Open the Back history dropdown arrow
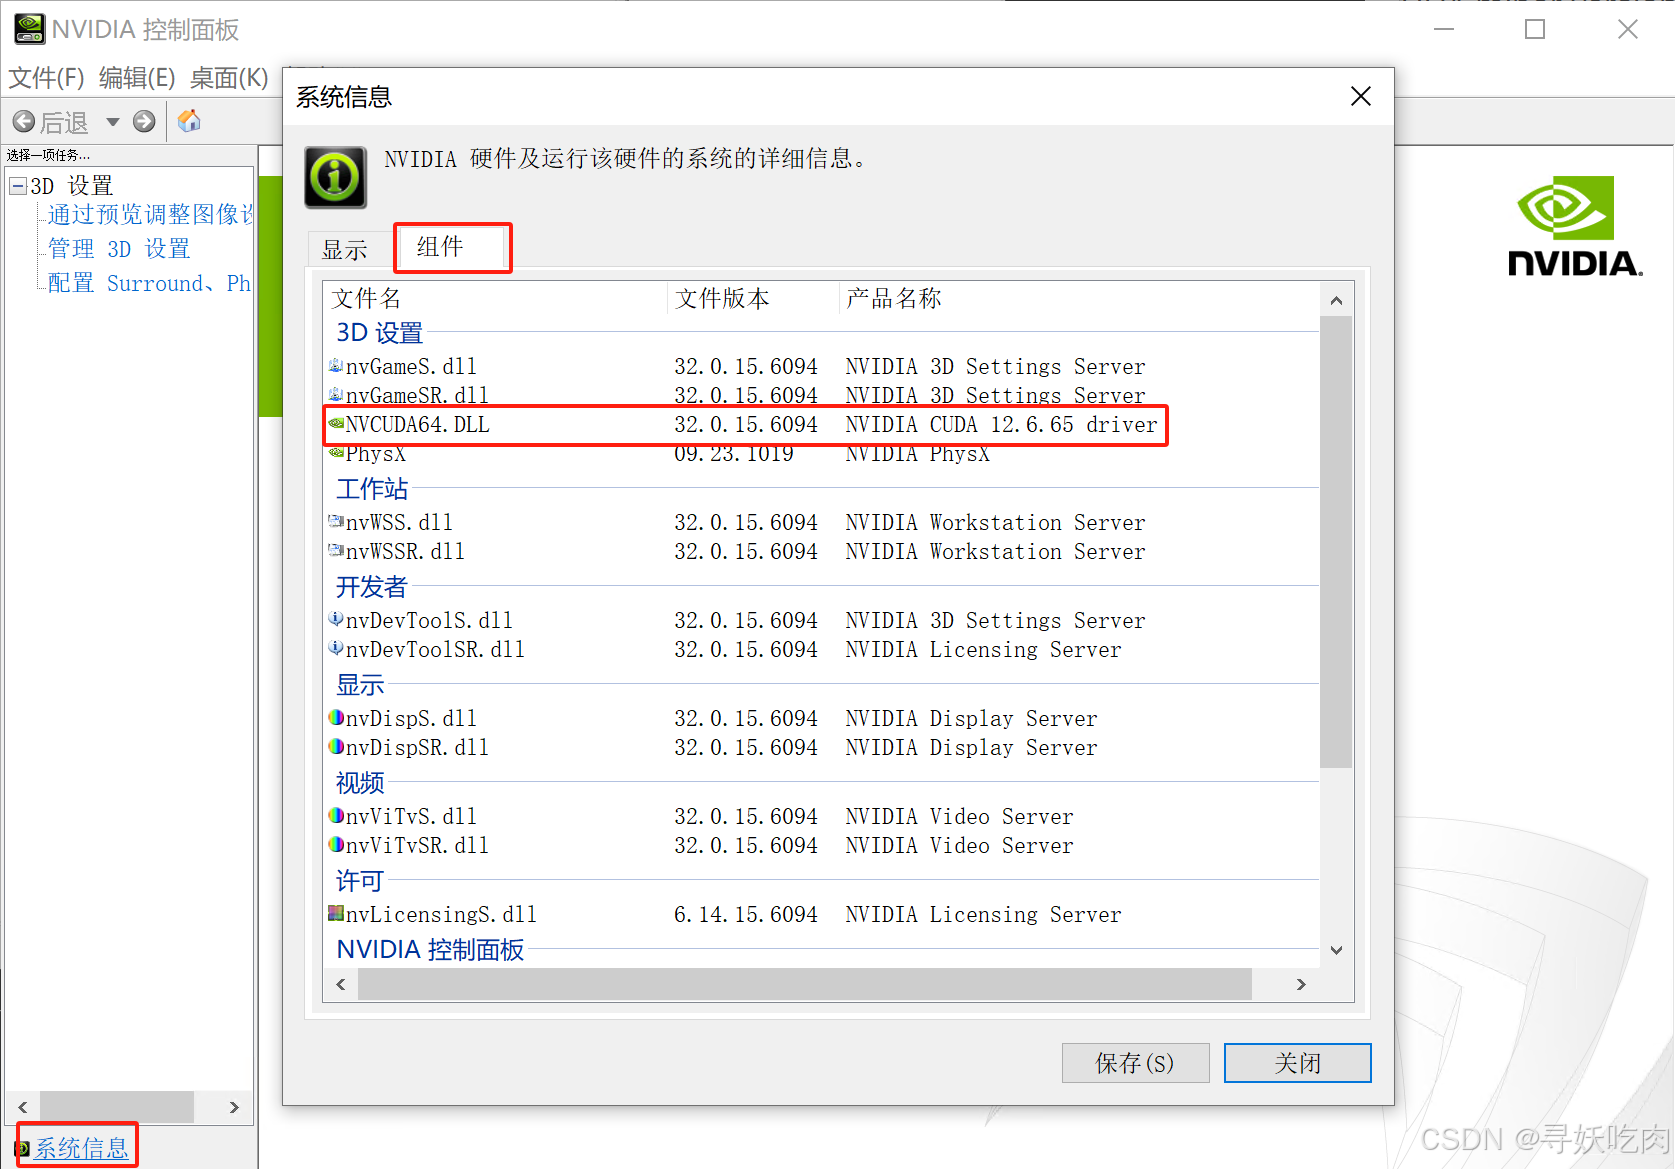The height and width of the screenshot is (1169, 1675). pyautogui.click(x=113, y=122)
